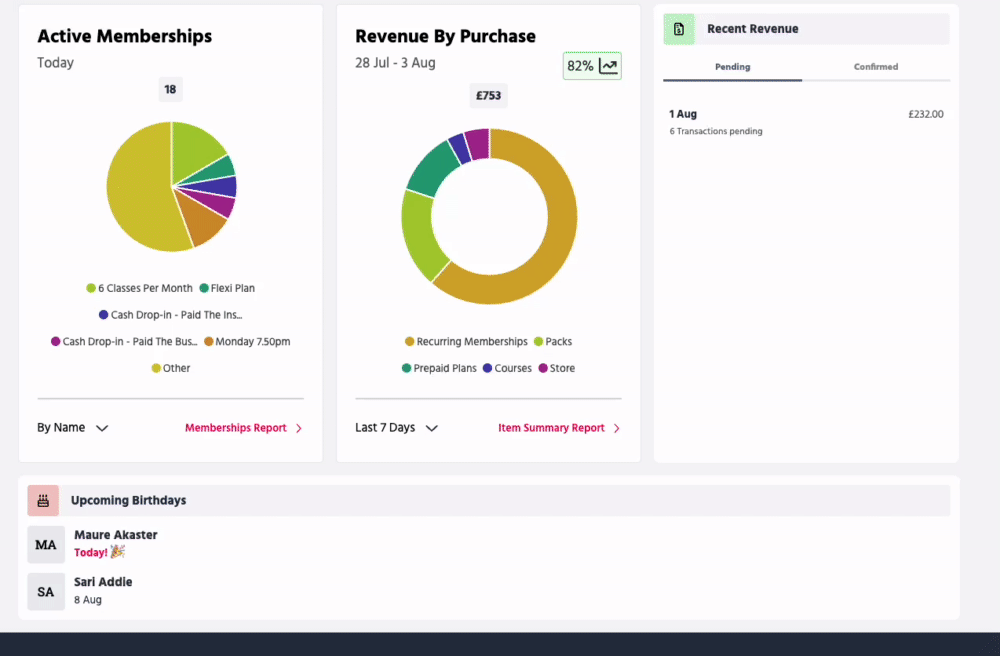Image resolution: width=1000 pixels, height=656 pixels.
Task: Open the Item Summary Report link
Action: [551, 428]
